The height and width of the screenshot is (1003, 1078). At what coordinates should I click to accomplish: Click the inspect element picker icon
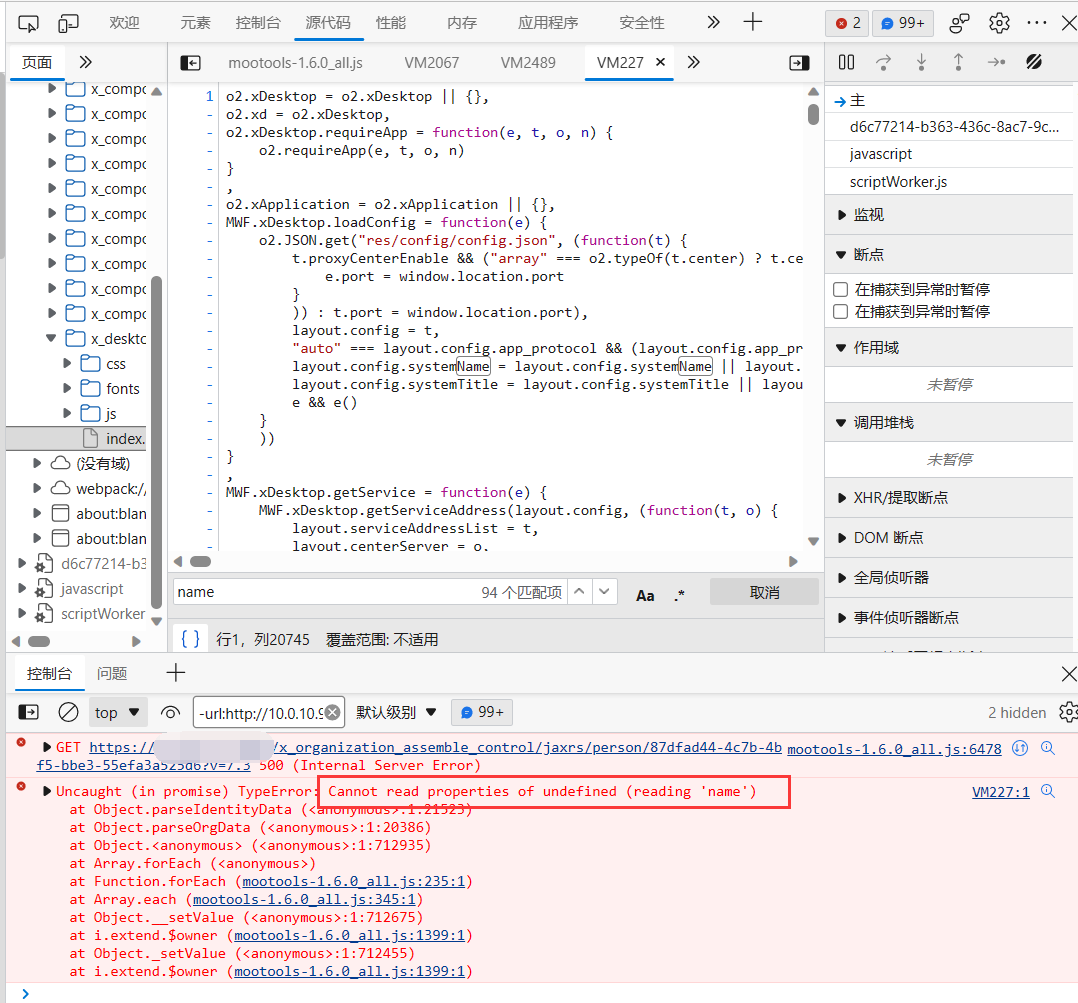29,23
